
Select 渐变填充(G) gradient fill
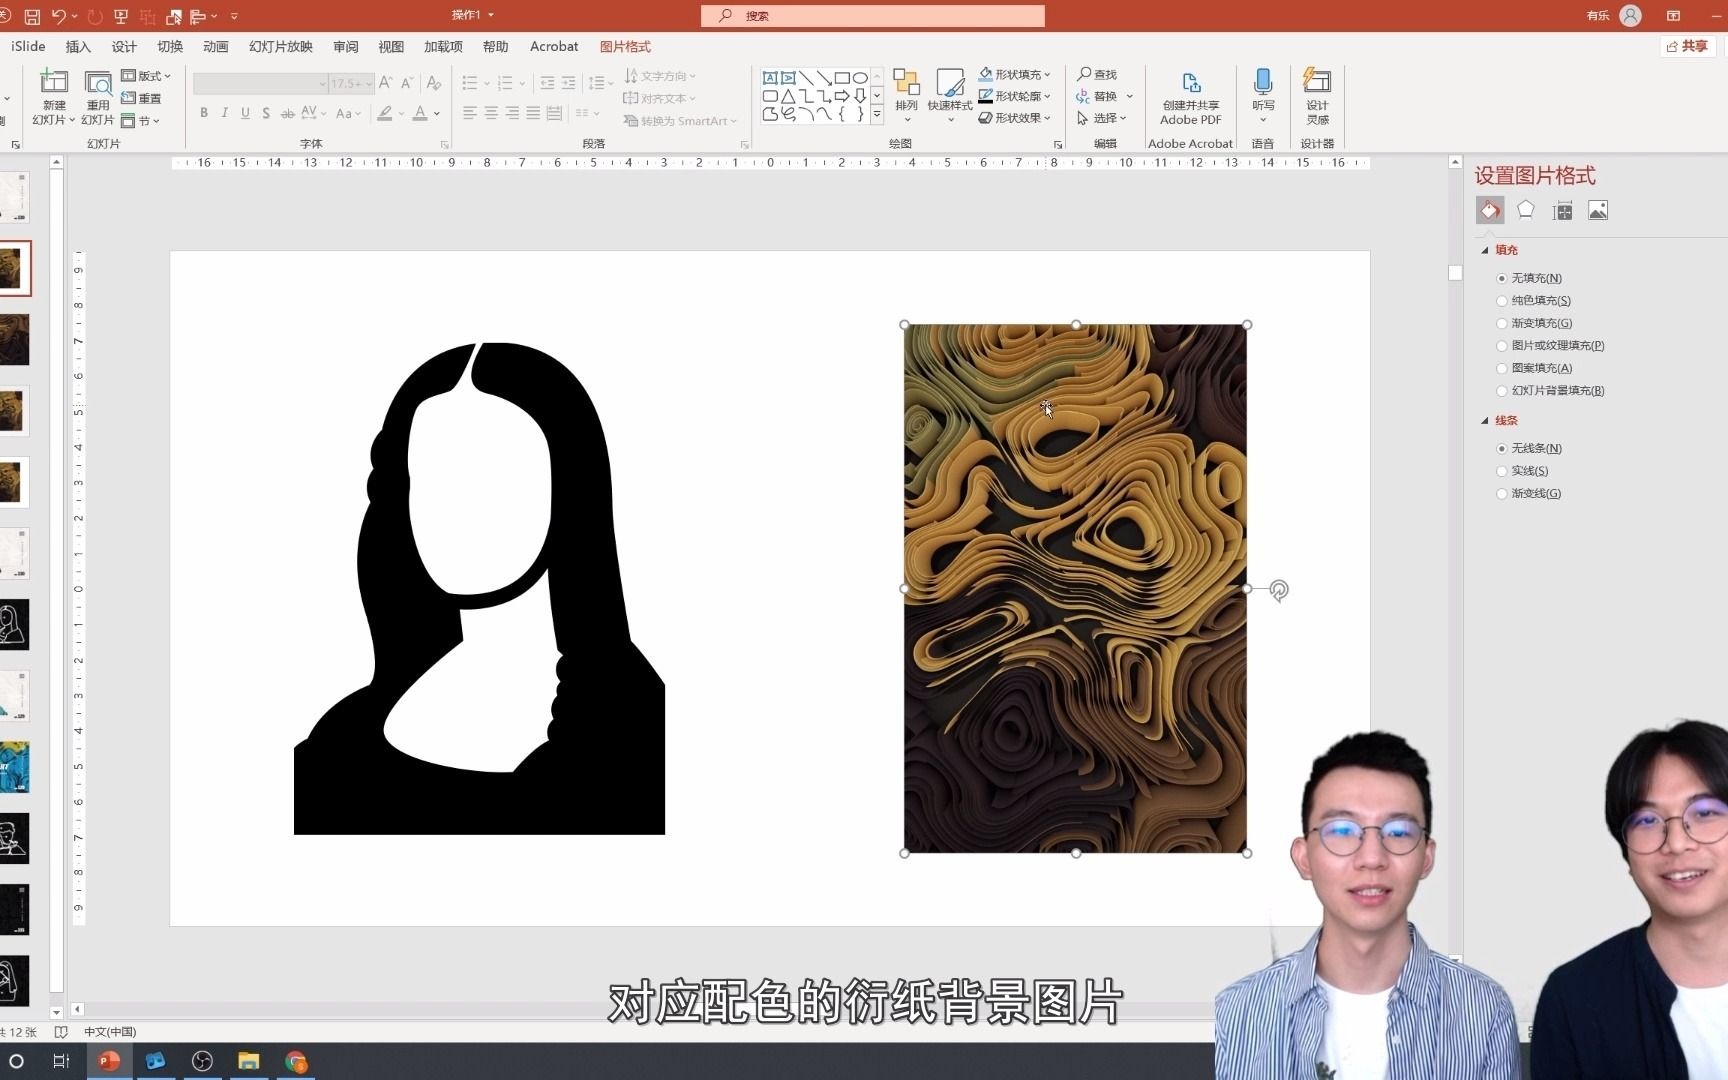tap(1534, 323)
